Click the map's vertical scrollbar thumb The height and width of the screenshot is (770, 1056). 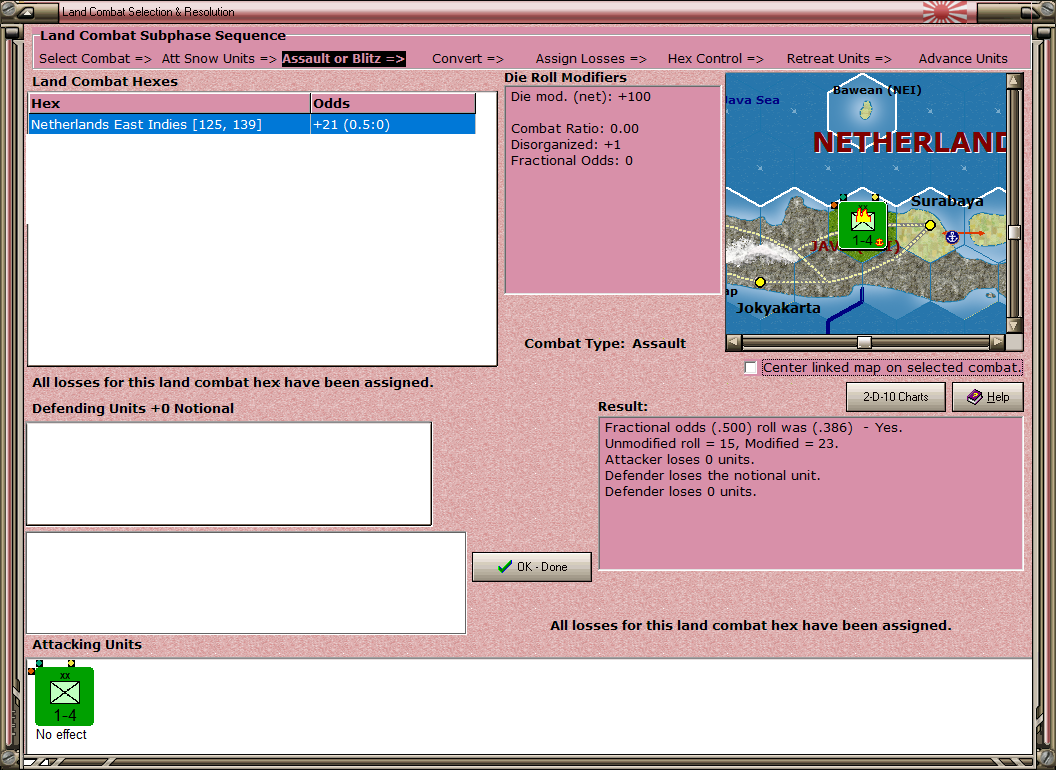click(1014, 232)
